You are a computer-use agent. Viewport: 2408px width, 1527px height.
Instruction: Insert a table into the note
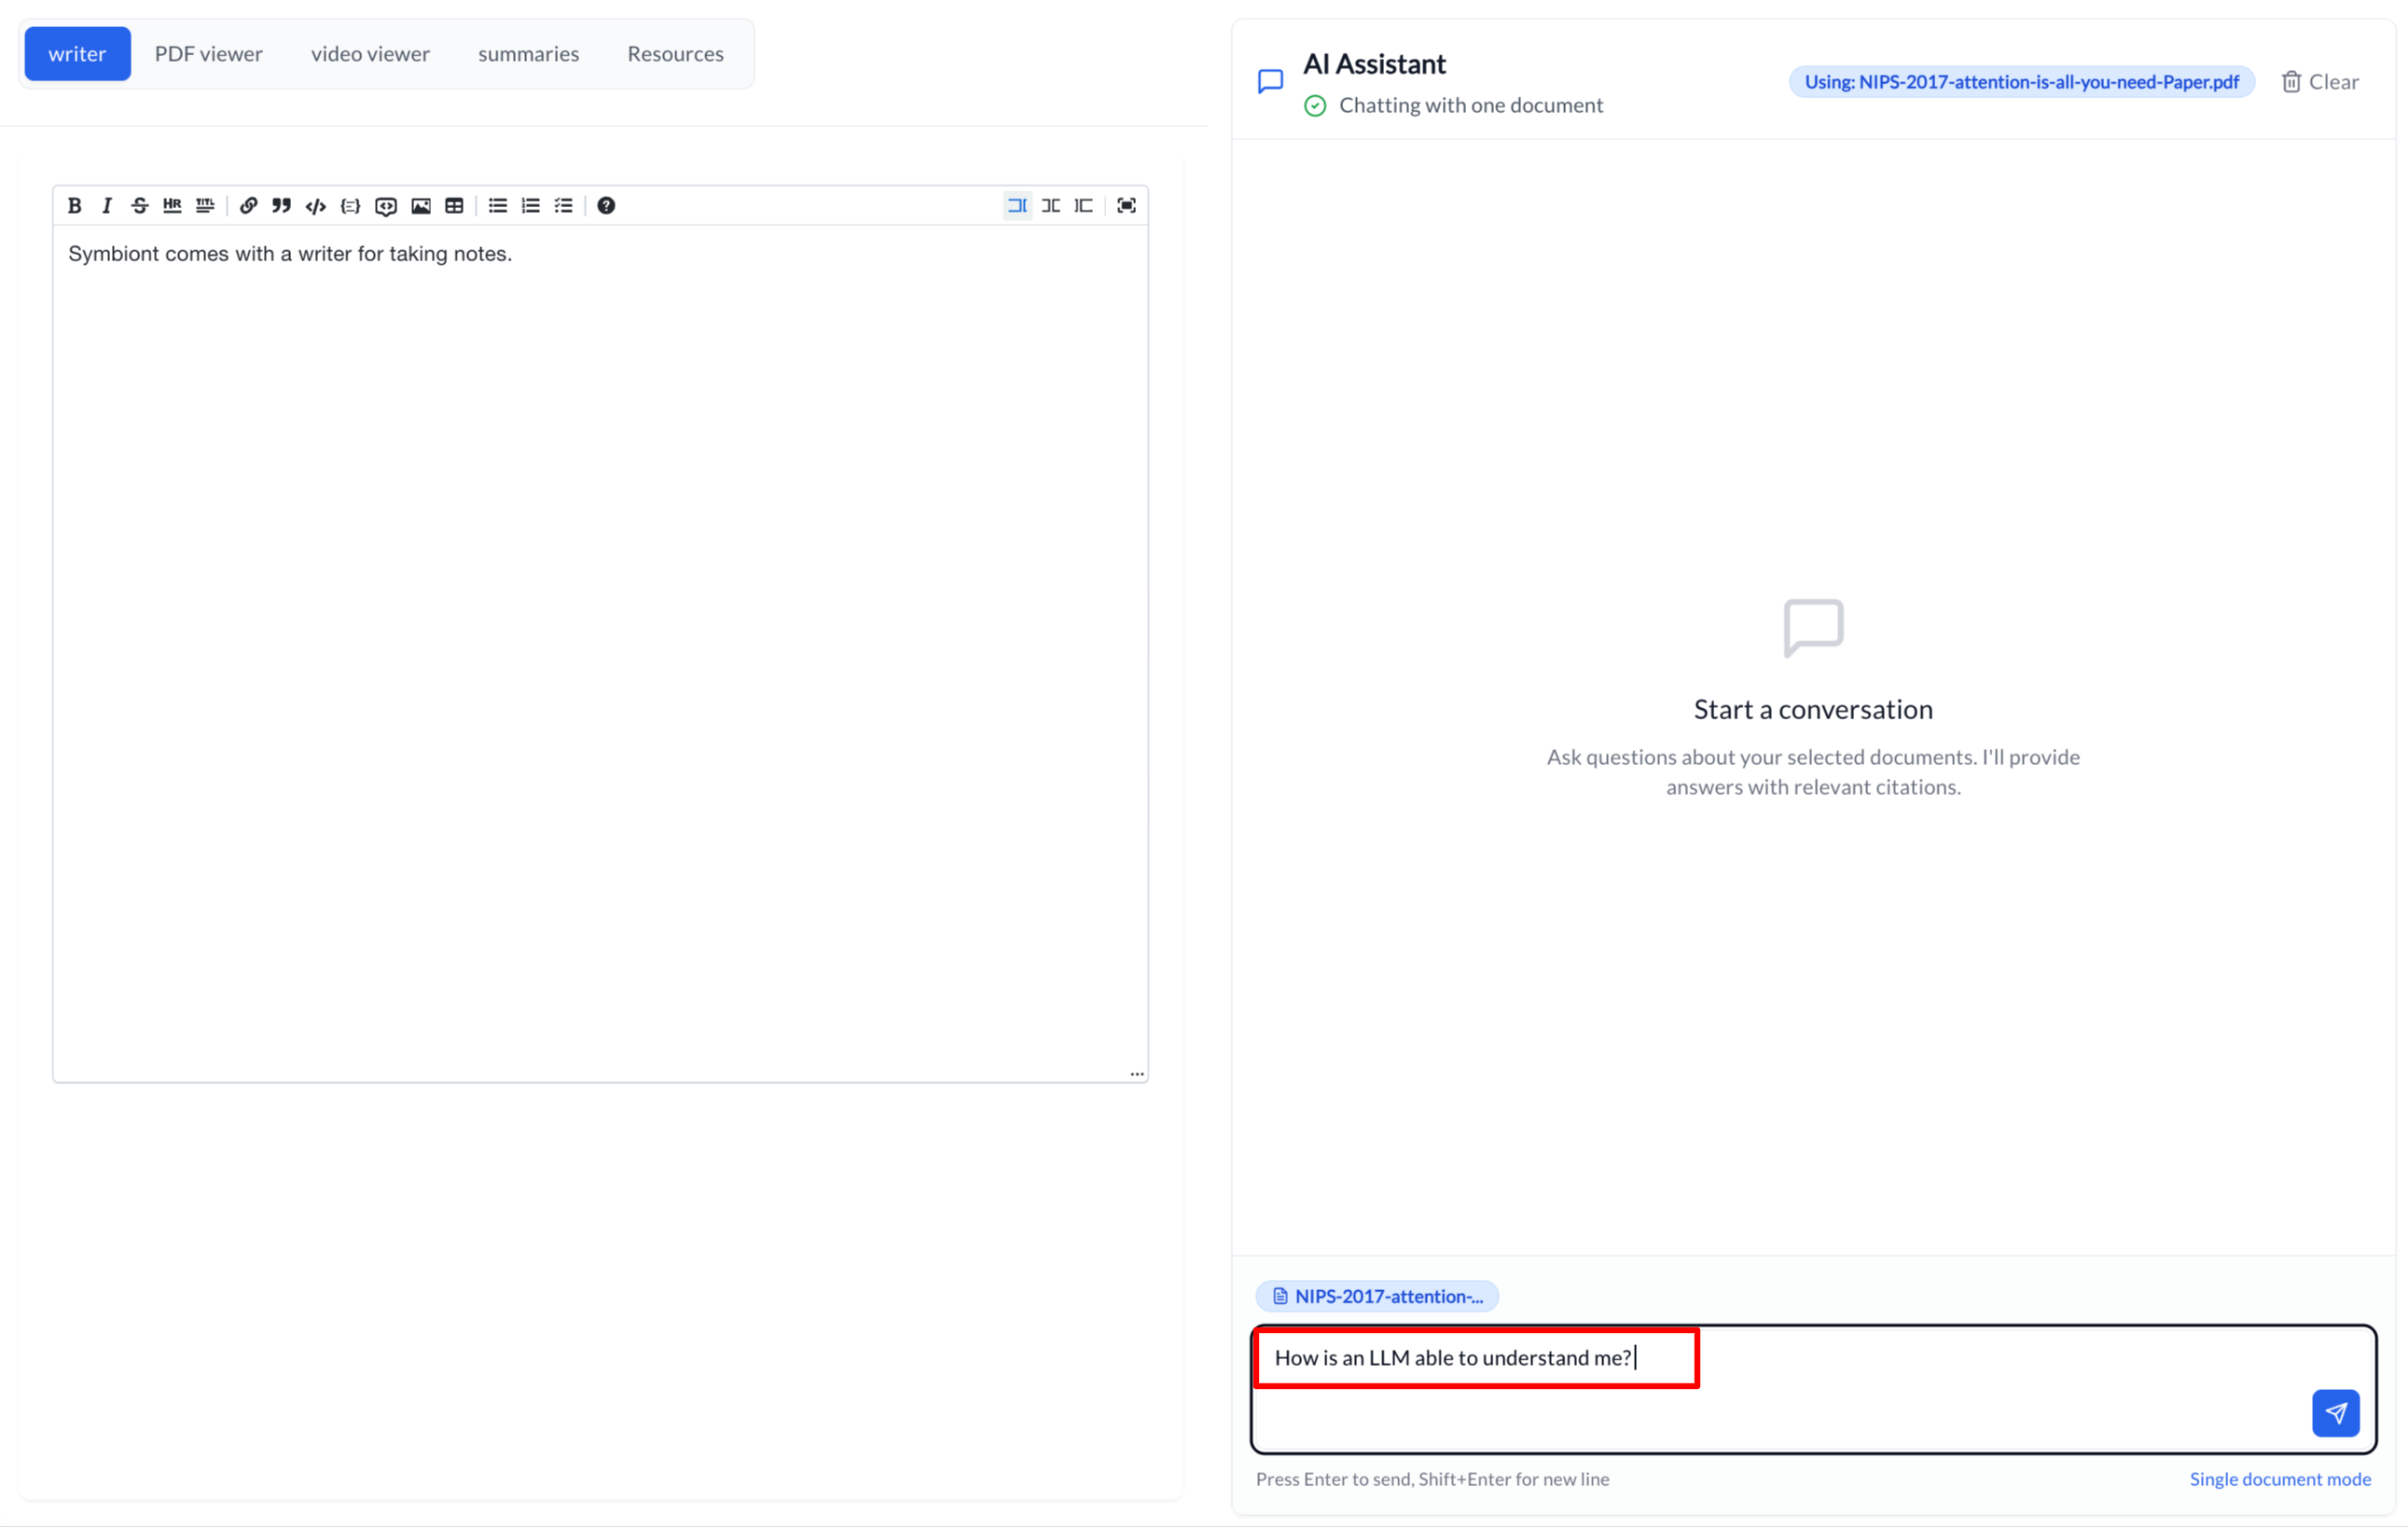(454, 206)
